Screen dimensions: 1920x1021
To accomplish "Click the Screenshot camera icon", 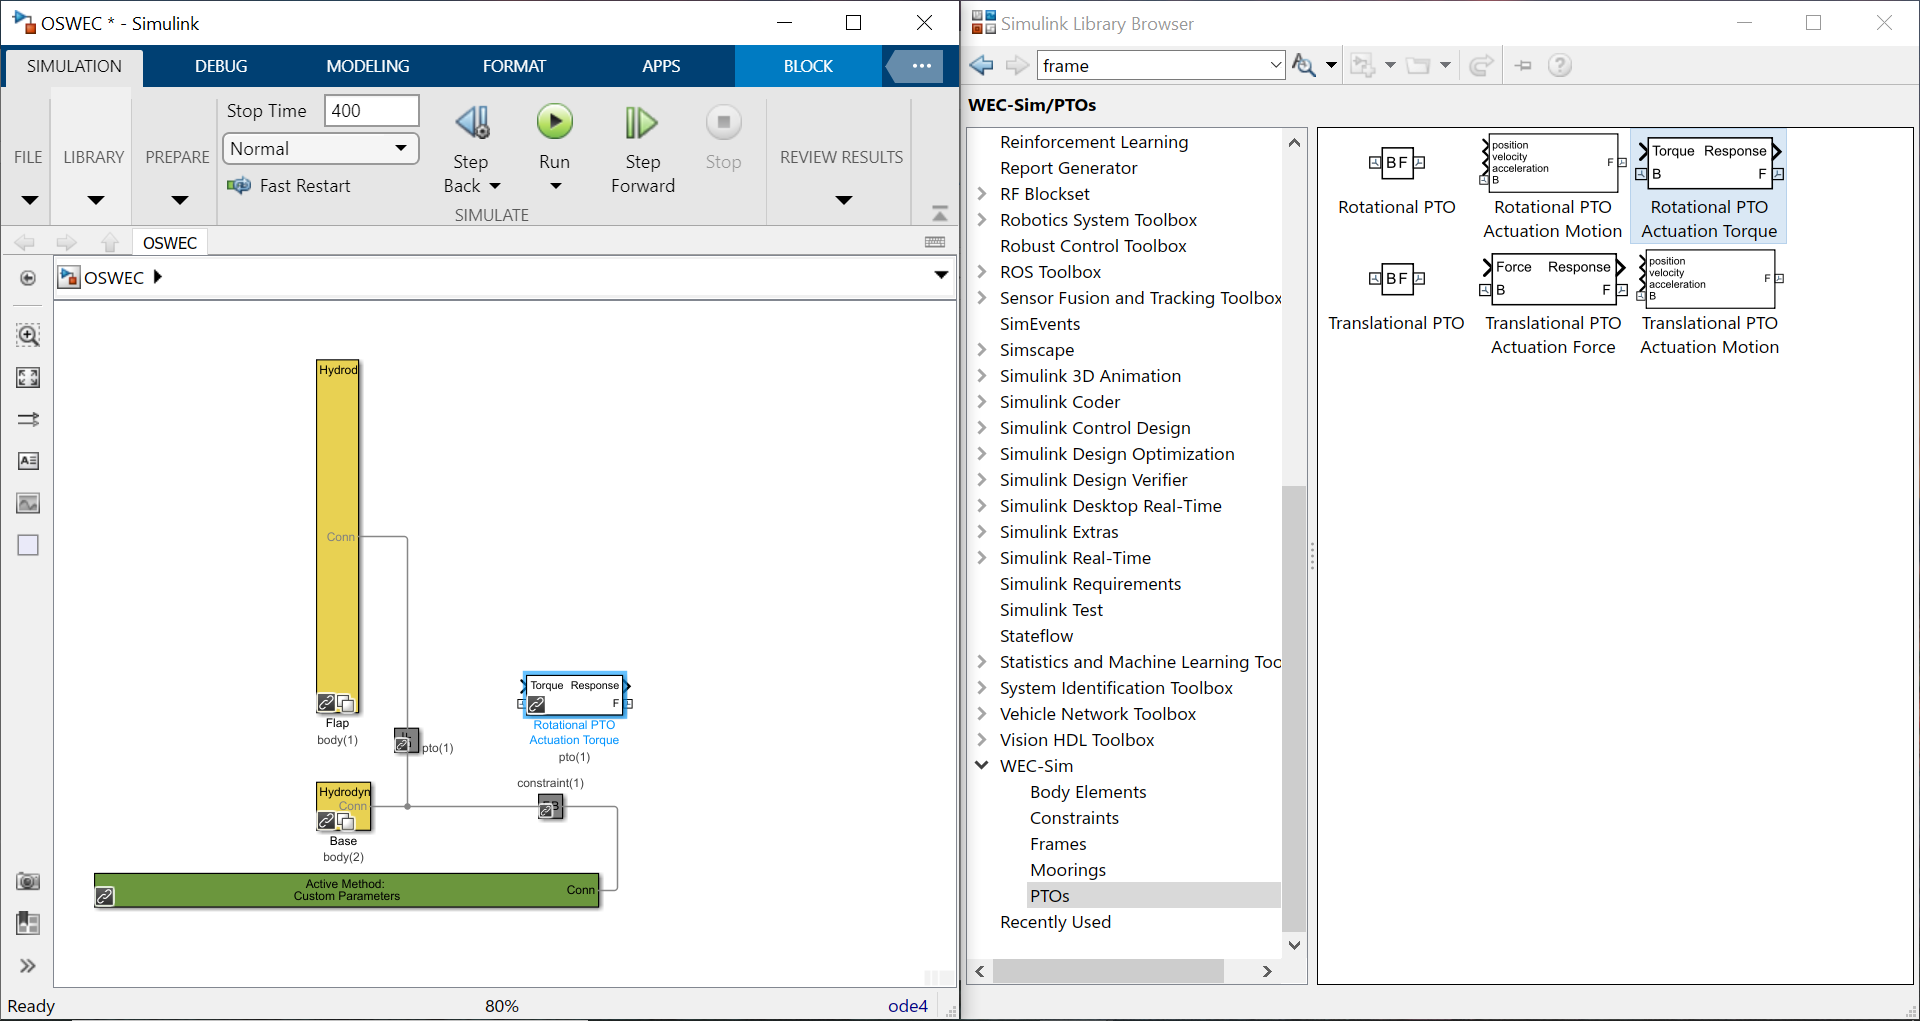I will pyautogui.click(x=28, y=881).
